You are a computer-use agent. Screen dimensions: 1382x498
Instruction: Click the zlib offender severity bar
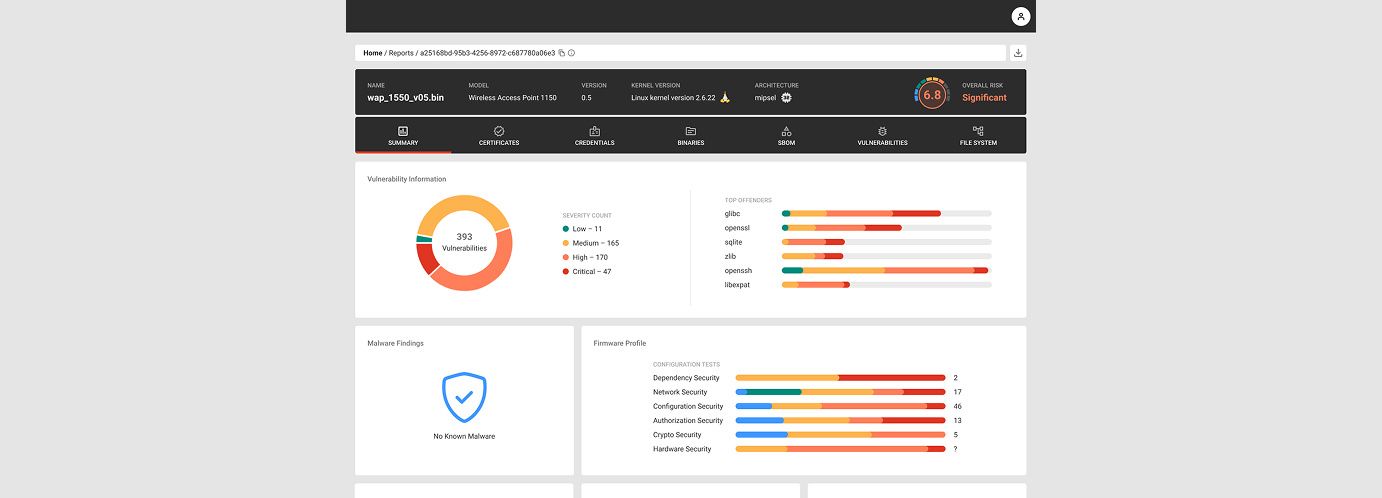coord(887,256)
